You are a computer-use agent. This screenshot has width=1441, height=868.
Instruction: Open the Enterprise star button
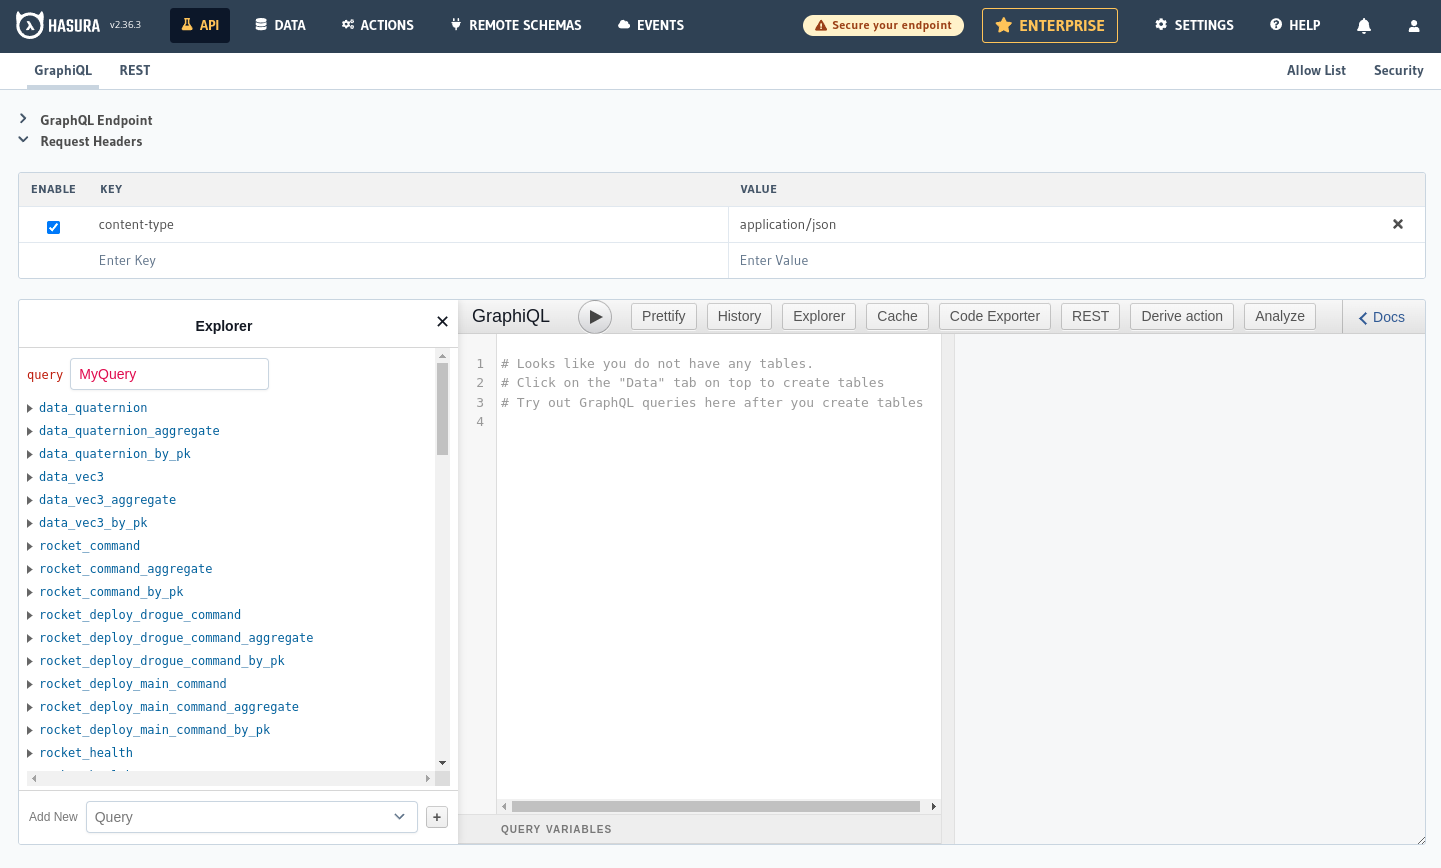(1050, 25)
